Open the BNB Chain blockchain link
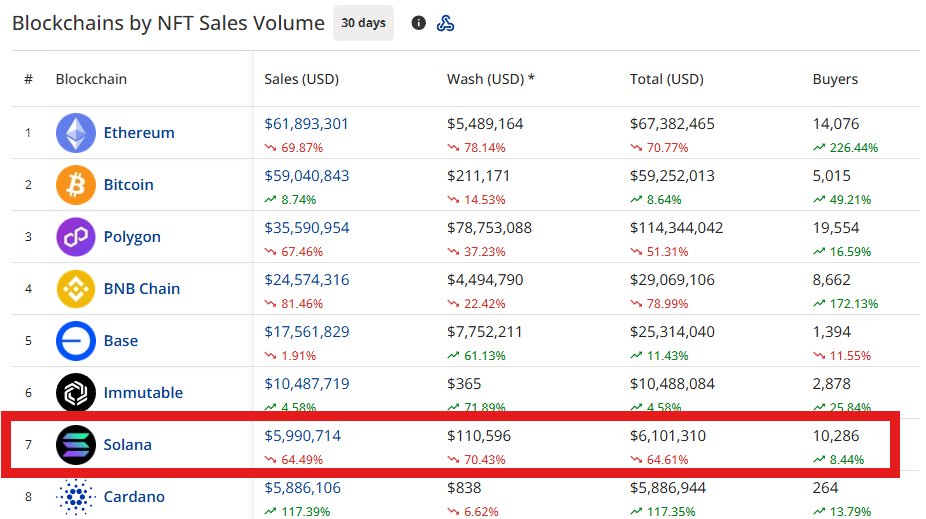 tap(142, 289)
